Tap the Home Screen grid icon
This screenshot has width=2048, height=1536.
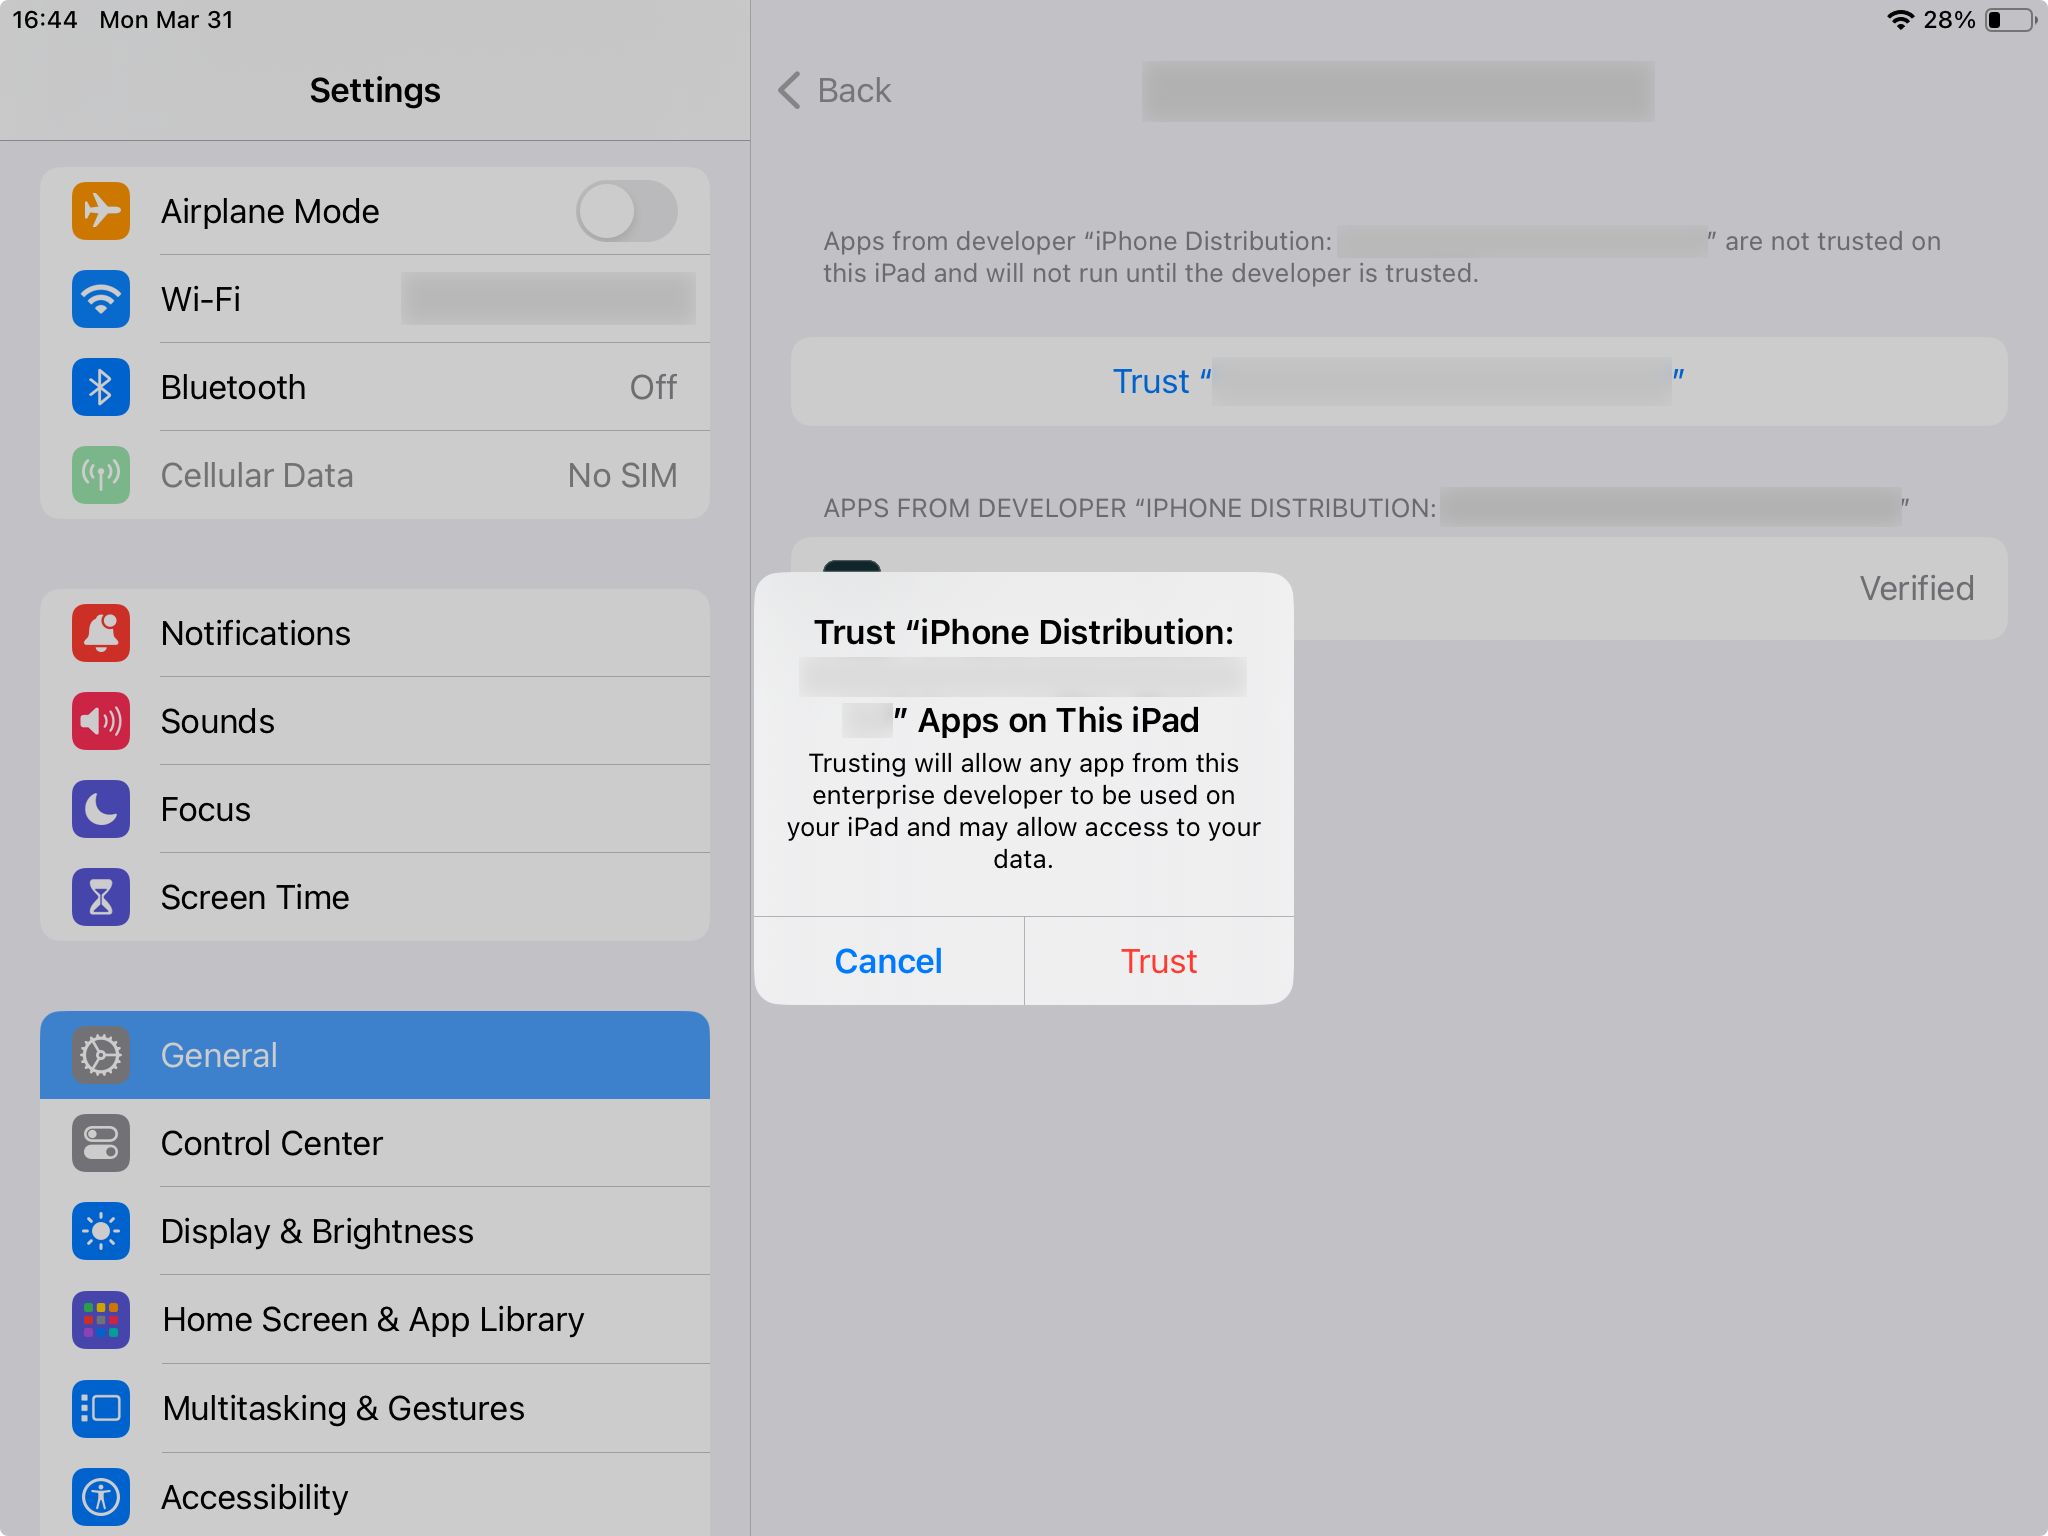coord(101,1319)
